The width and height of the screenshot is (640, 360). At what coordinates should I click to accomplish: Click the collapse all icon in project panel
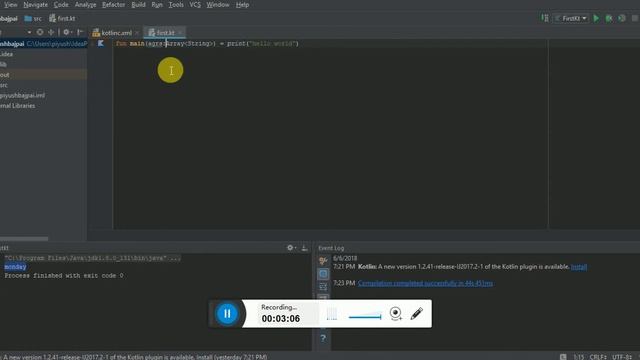51,32
